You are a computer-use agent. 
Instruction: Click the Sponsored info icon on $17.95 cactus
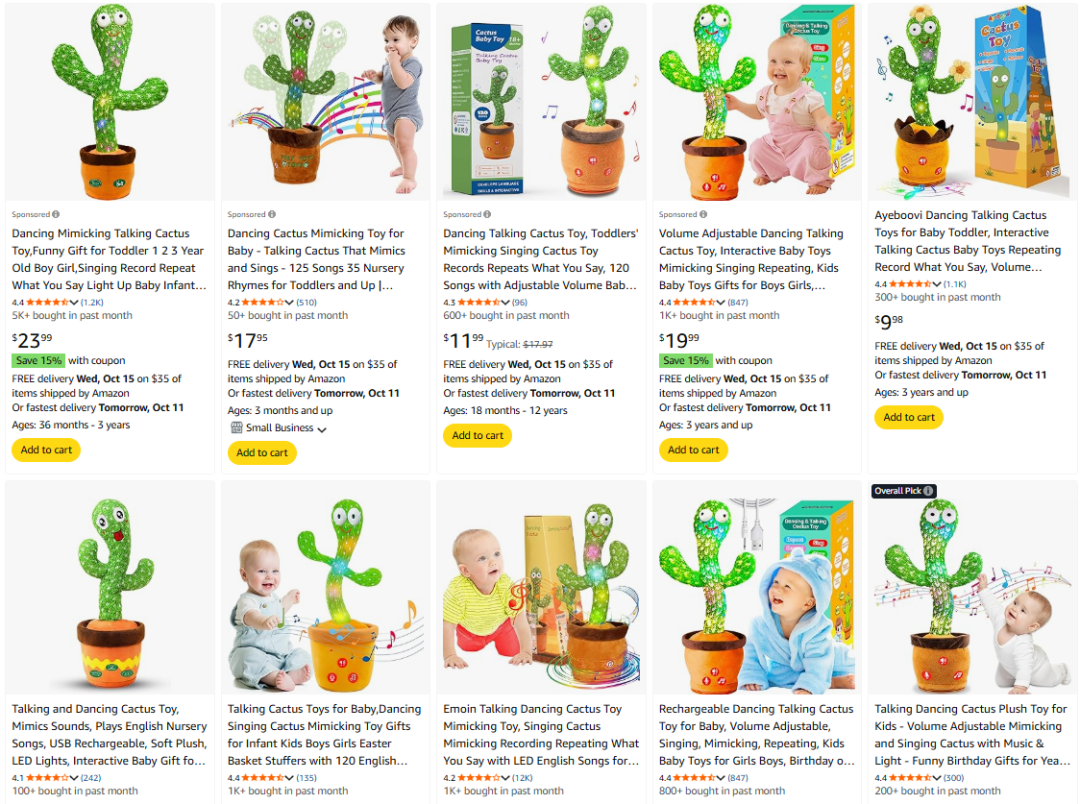click(x=272, y=214)
